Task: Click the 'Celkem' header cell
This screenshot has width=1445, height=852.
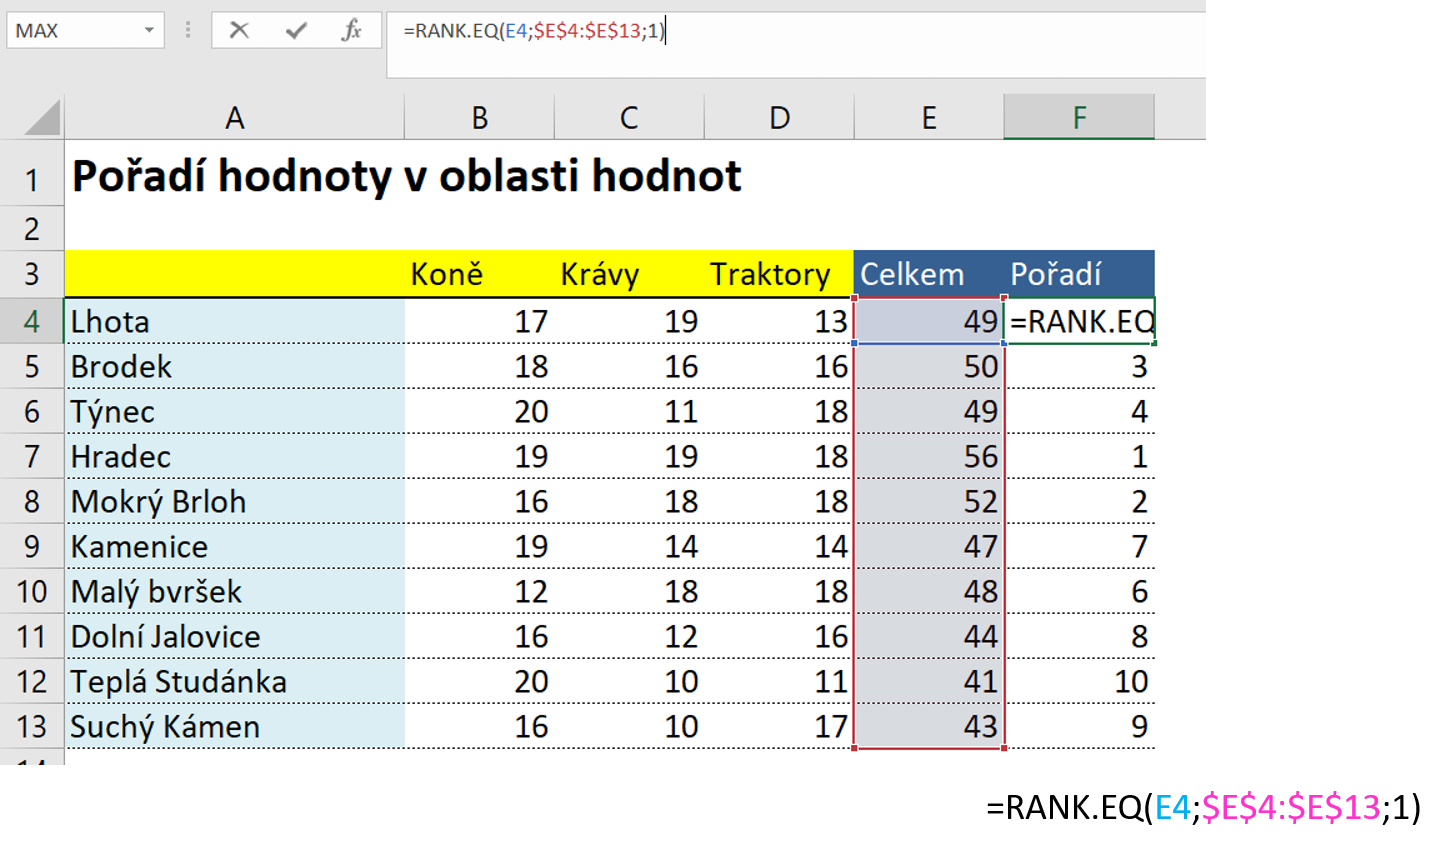Action: 929,274
